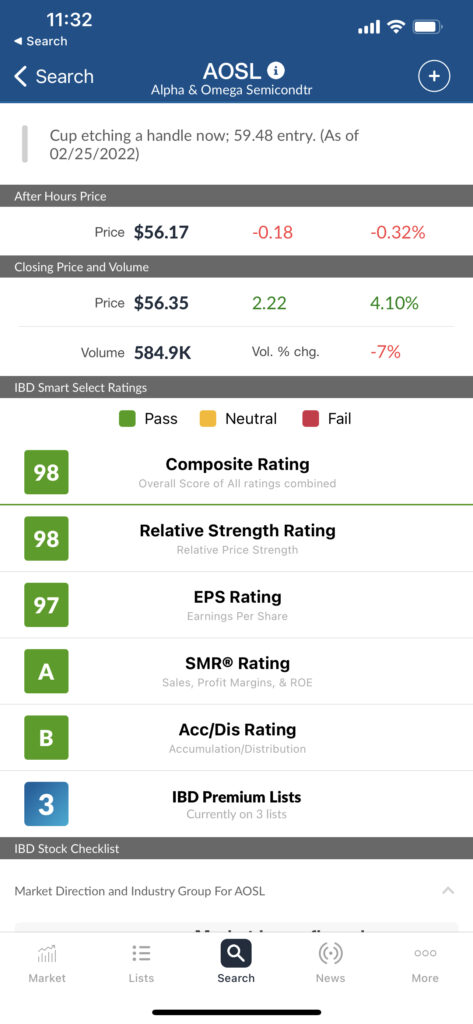Tap the Acc/Dis Rating B badge
The image size is (473, 1024).
(46, 737)
